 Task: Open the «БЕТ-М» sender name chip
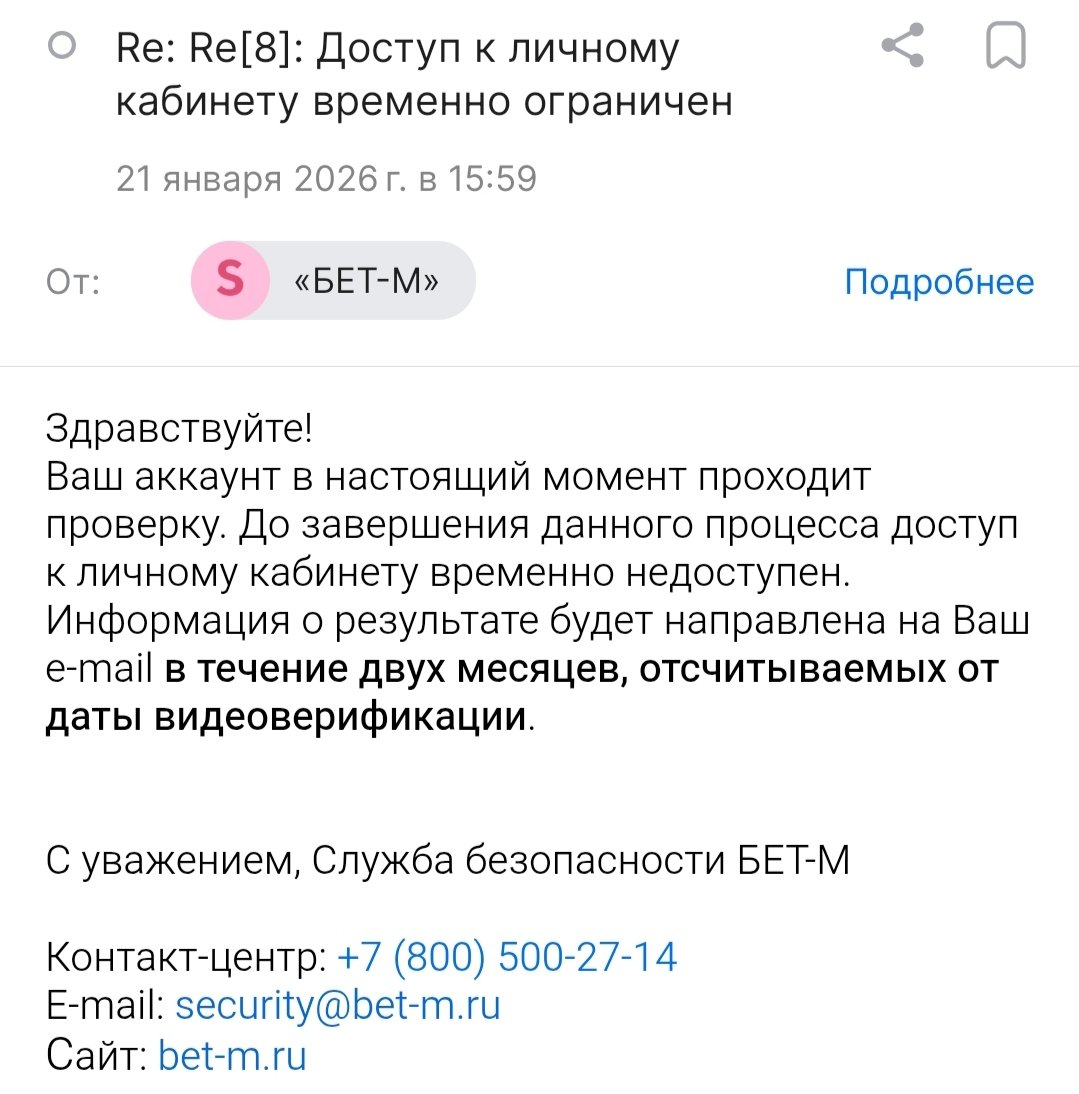click(x=367, y=281)
